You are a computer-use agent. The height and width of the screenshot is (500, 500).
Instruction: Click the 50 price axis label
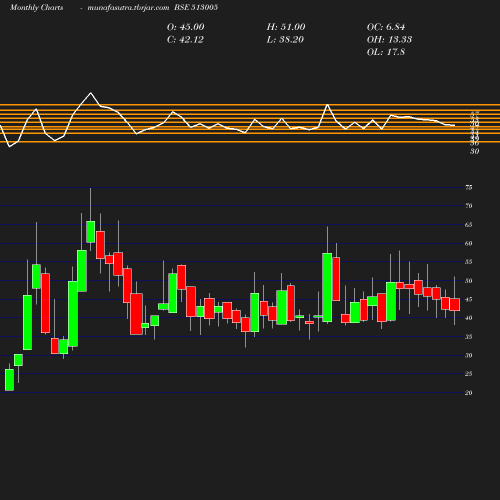(469, 281)
